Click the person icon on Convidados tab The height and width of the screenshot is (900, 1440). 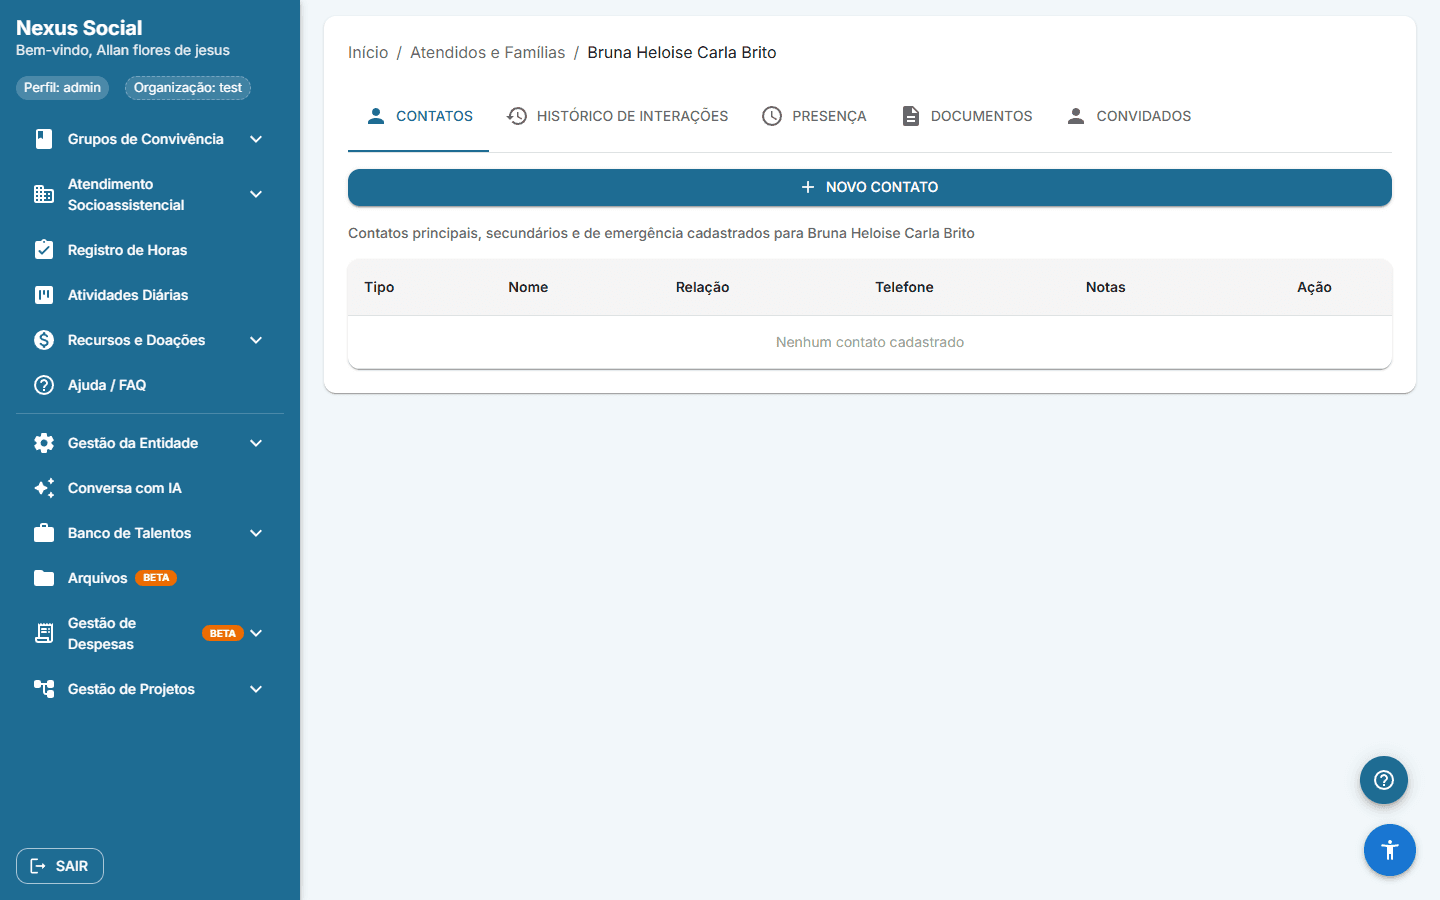[1076, 116]
